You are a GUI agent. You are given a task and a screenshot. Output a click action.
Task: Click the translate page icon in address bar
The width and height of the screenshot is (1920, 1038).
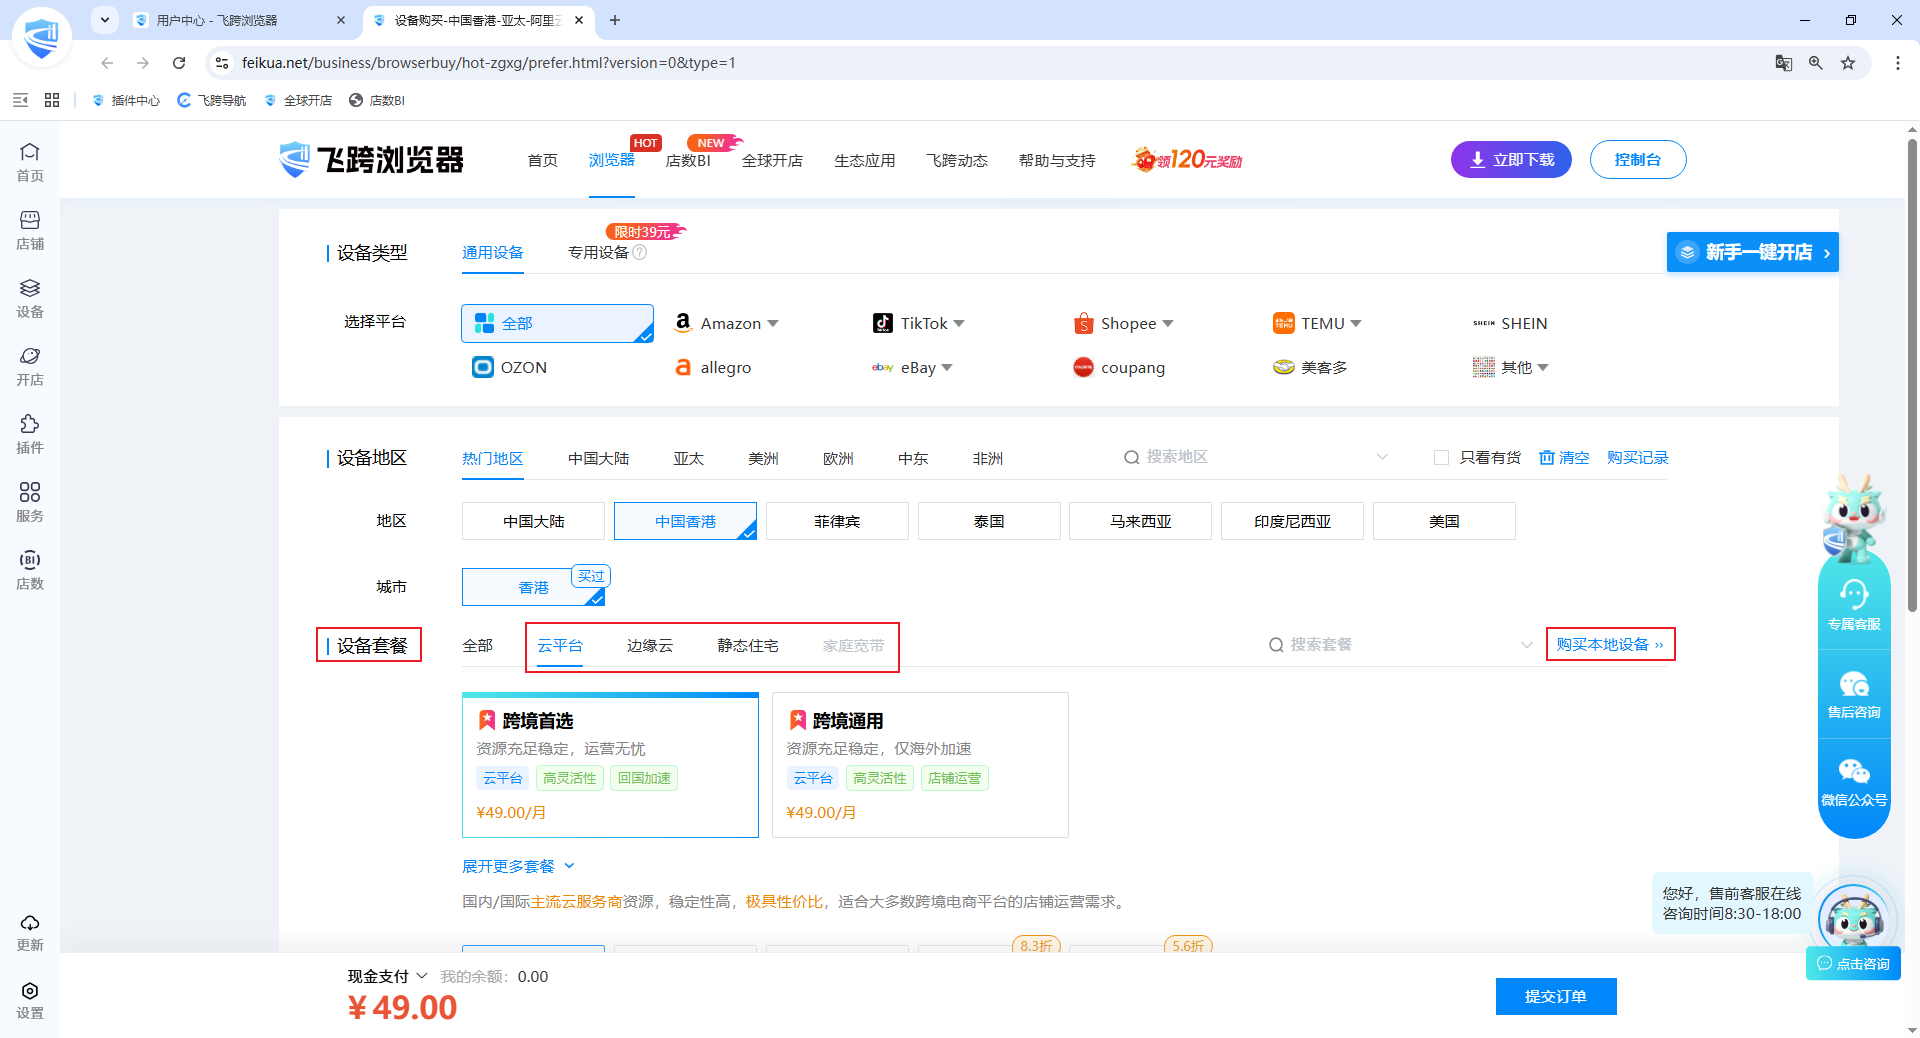pos(1783,63)
